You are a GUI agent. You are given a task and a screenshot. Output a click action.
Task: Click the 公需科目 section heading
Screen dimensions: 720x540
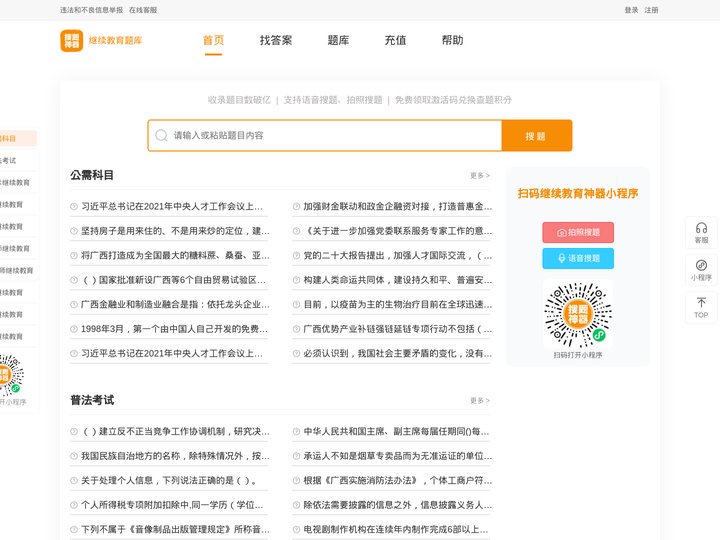pos(92,175)
